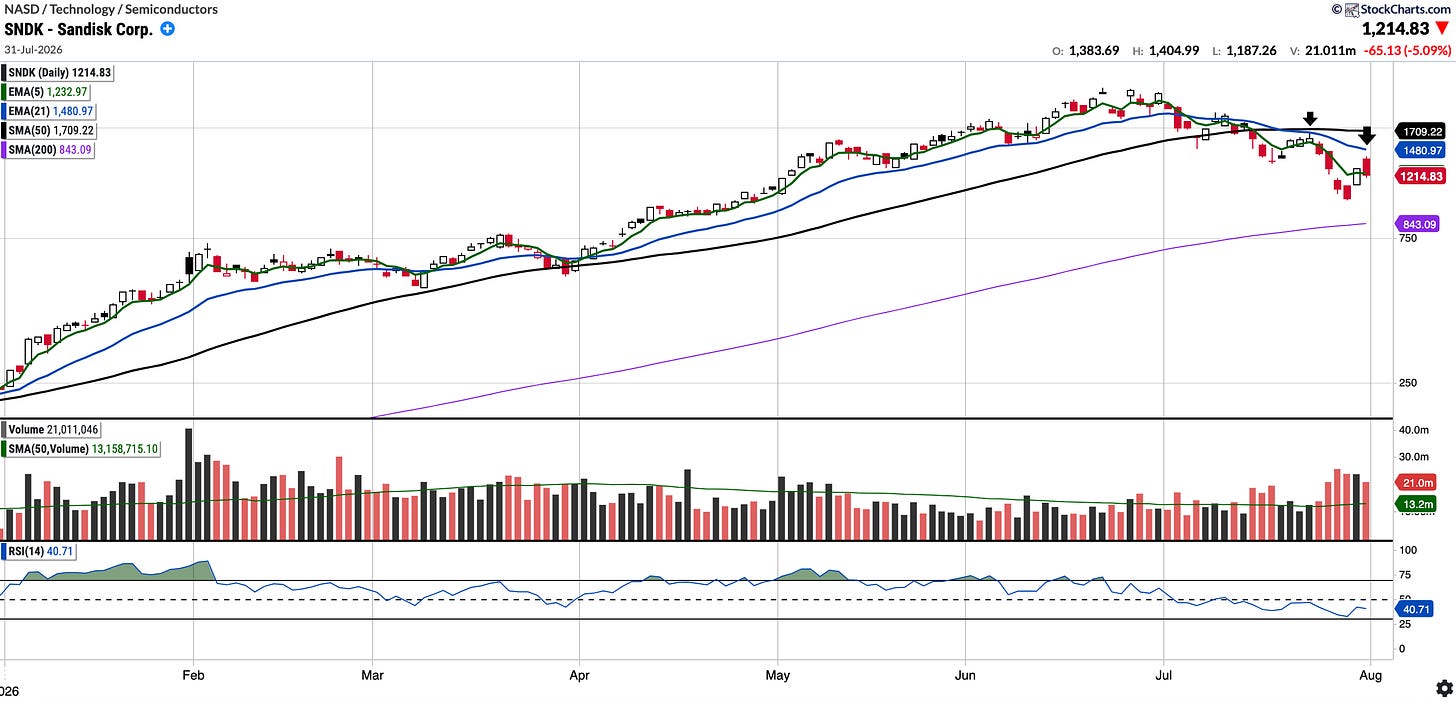Click the 'Feb' month label on time axis
Viewport: 1456px width, 702px height.
[x=191, y=675]
